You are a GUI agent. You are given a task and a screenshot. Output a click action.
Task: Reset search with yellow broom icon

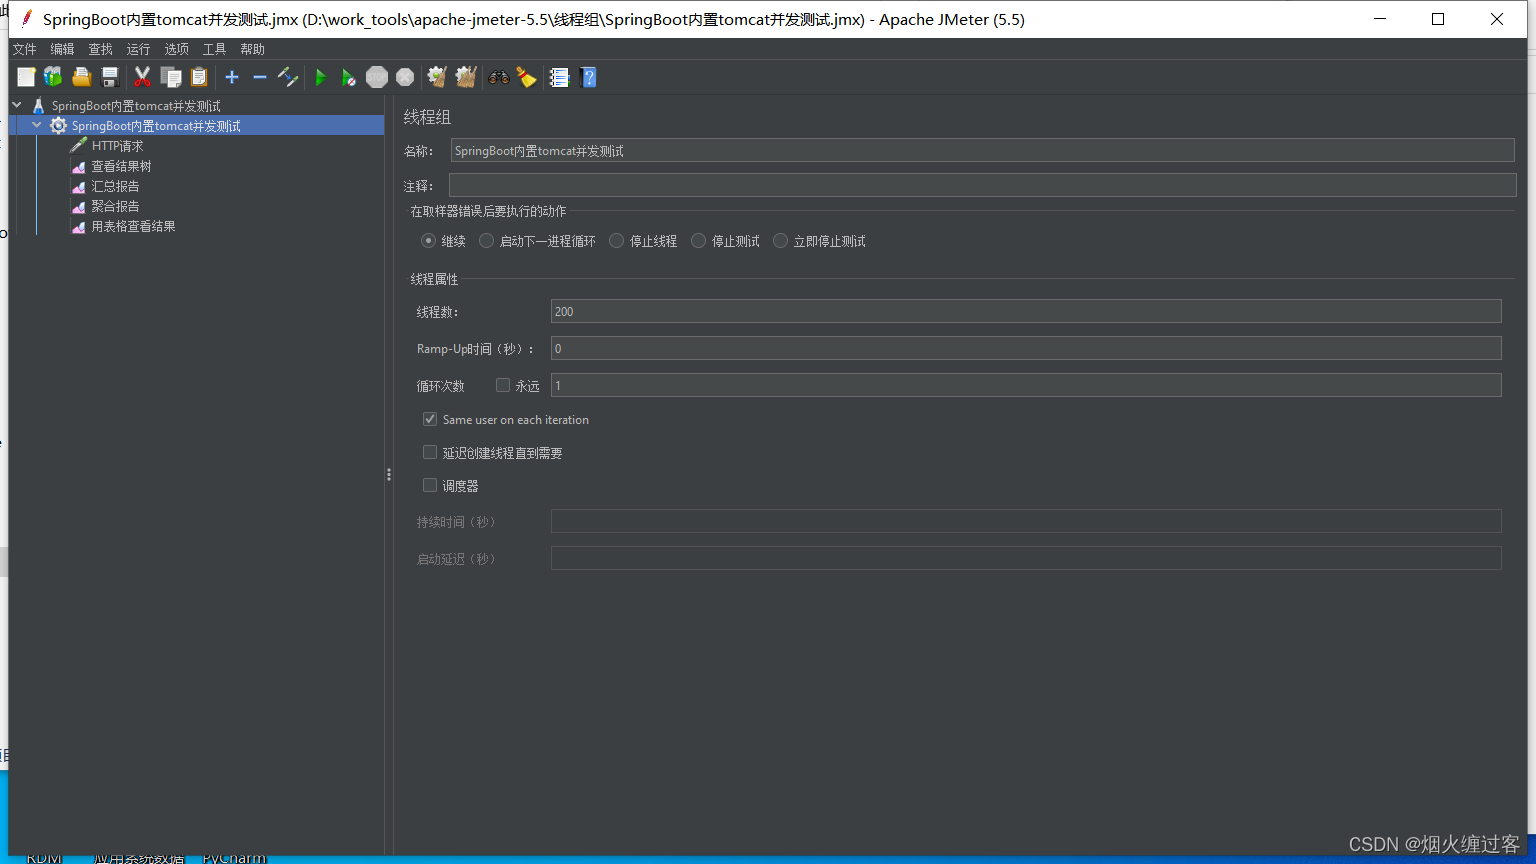[x=526, y=77]
